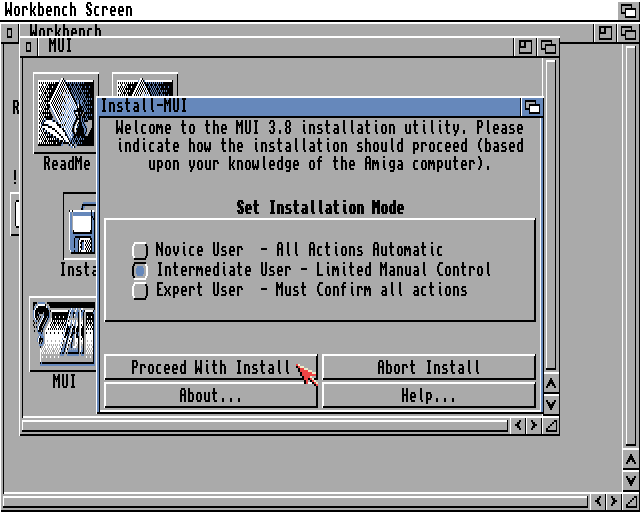Click the MUI icon label
Image resolution: width=640 pixels, height=512 pixels.
tap(64, 381)
